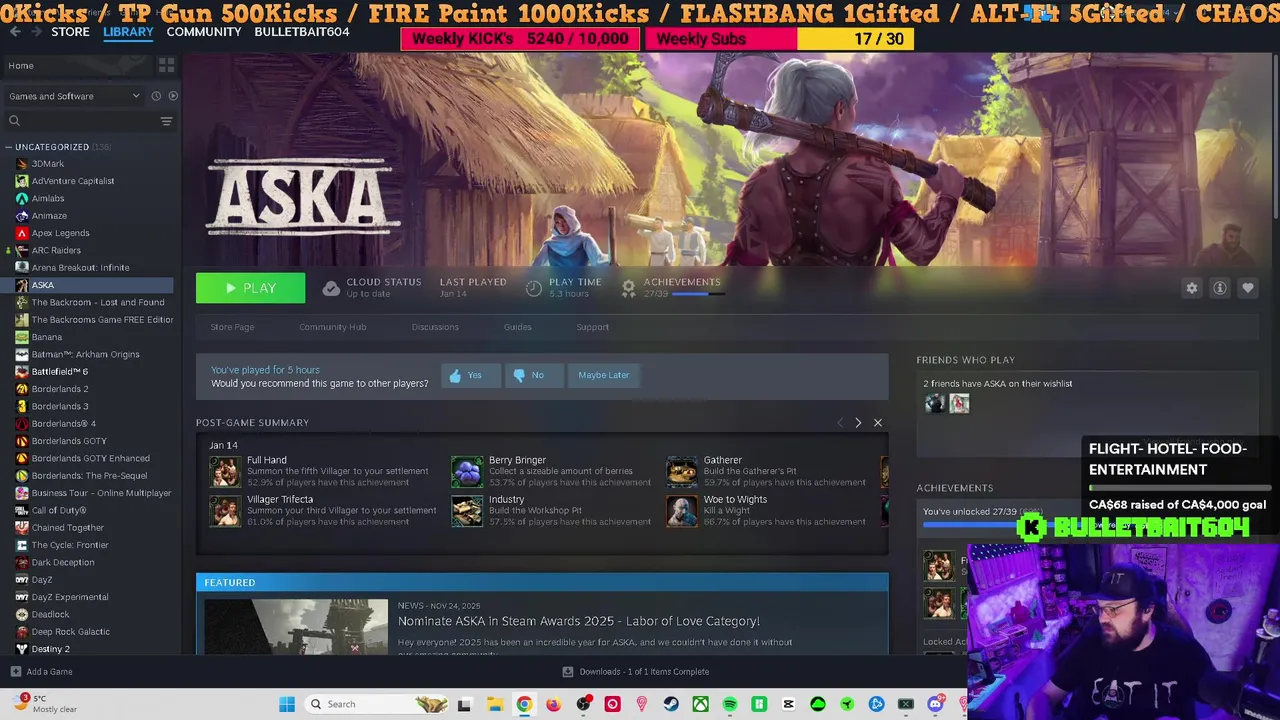Click the cloud status icon
The width and height of the screenshot is (1280, 720).
(x=331, y=288)
